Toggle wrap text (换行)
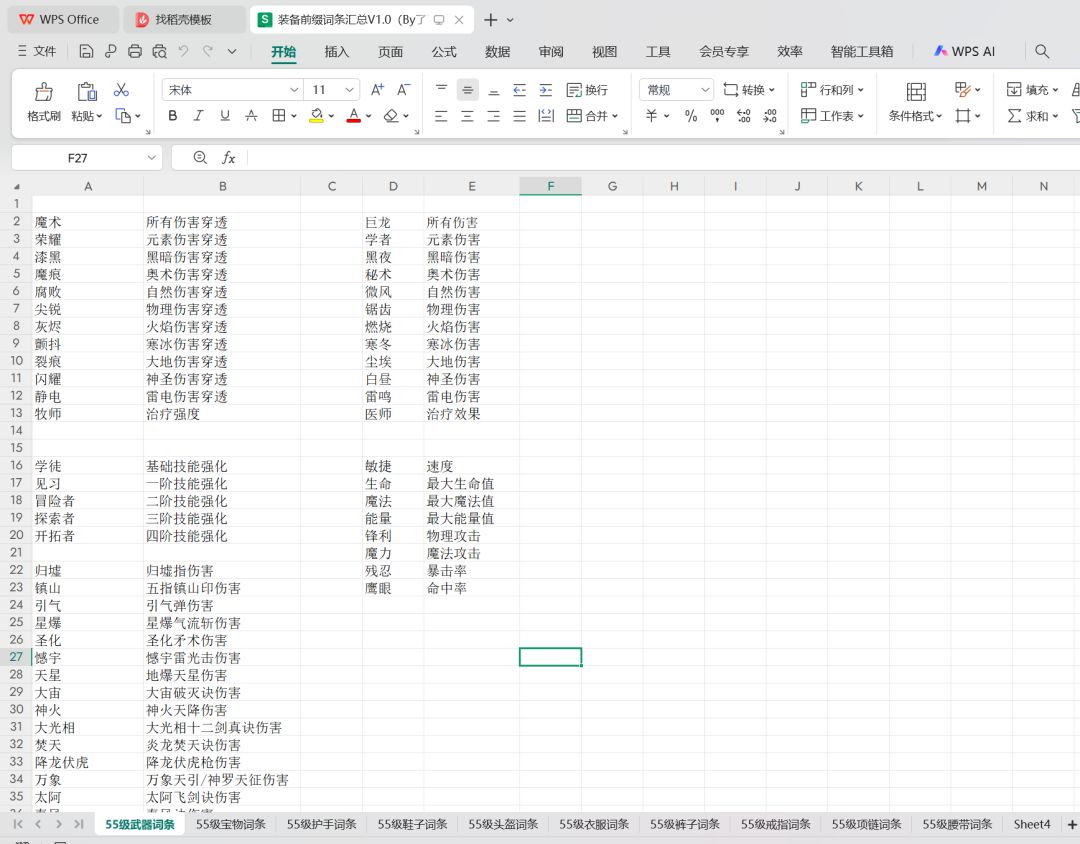Viewport: 1080px width, 844px height. coord(587,90)
